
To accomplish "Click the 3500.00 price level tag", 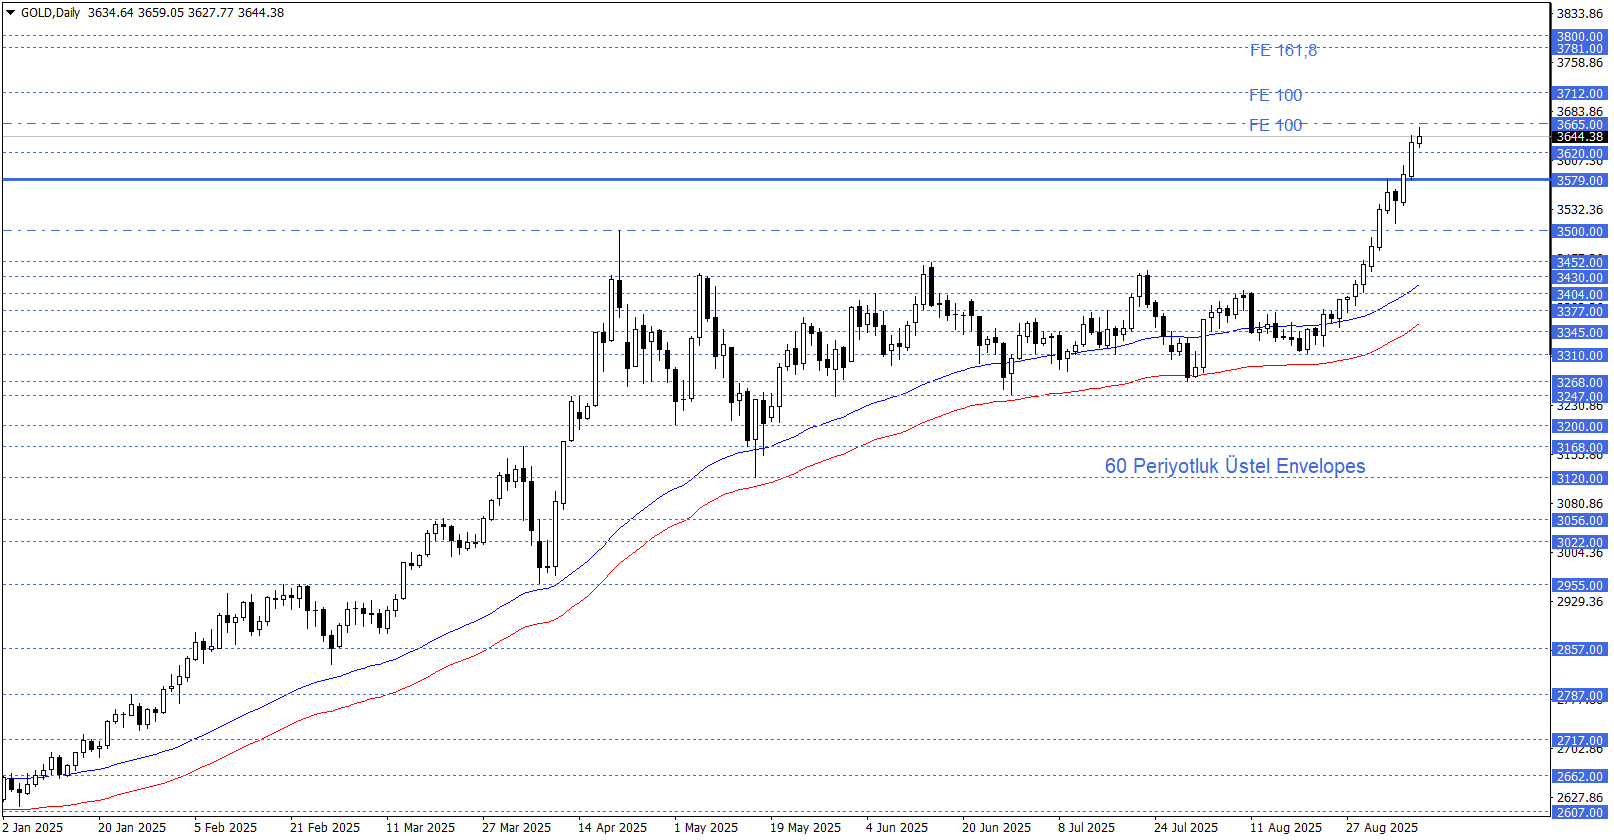I will click(x=1579, y=232).
